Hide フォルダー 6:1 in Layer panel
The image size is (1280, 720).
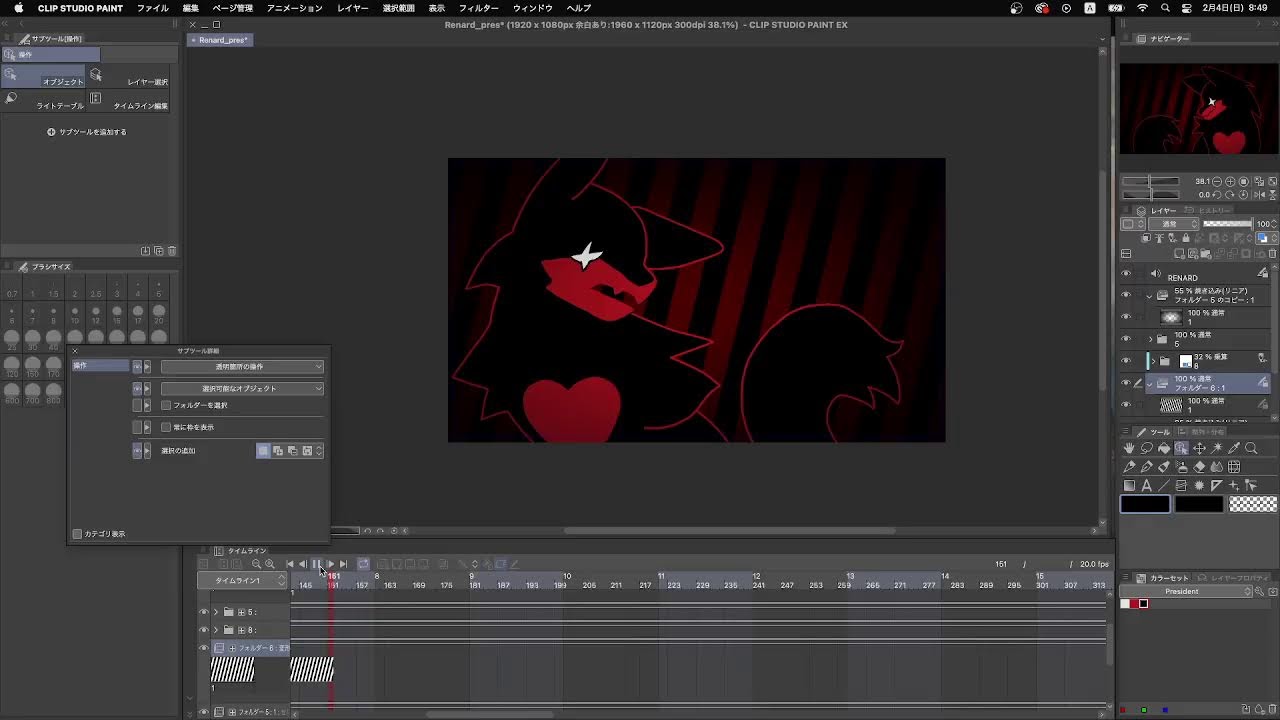[1126, 383]
